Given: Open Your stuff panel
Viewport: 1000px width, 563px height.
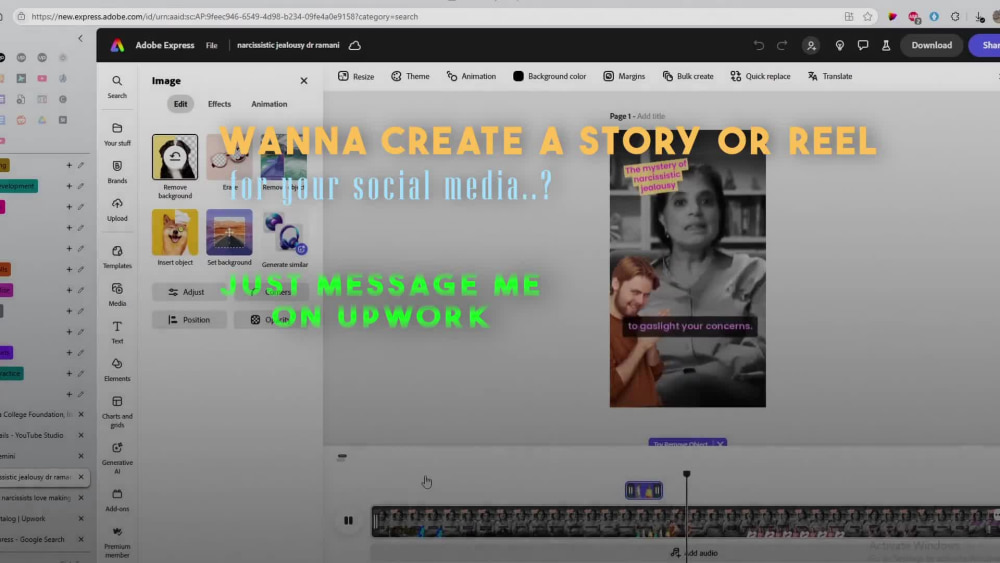Looking at the screenshot, I should (117, 135).
